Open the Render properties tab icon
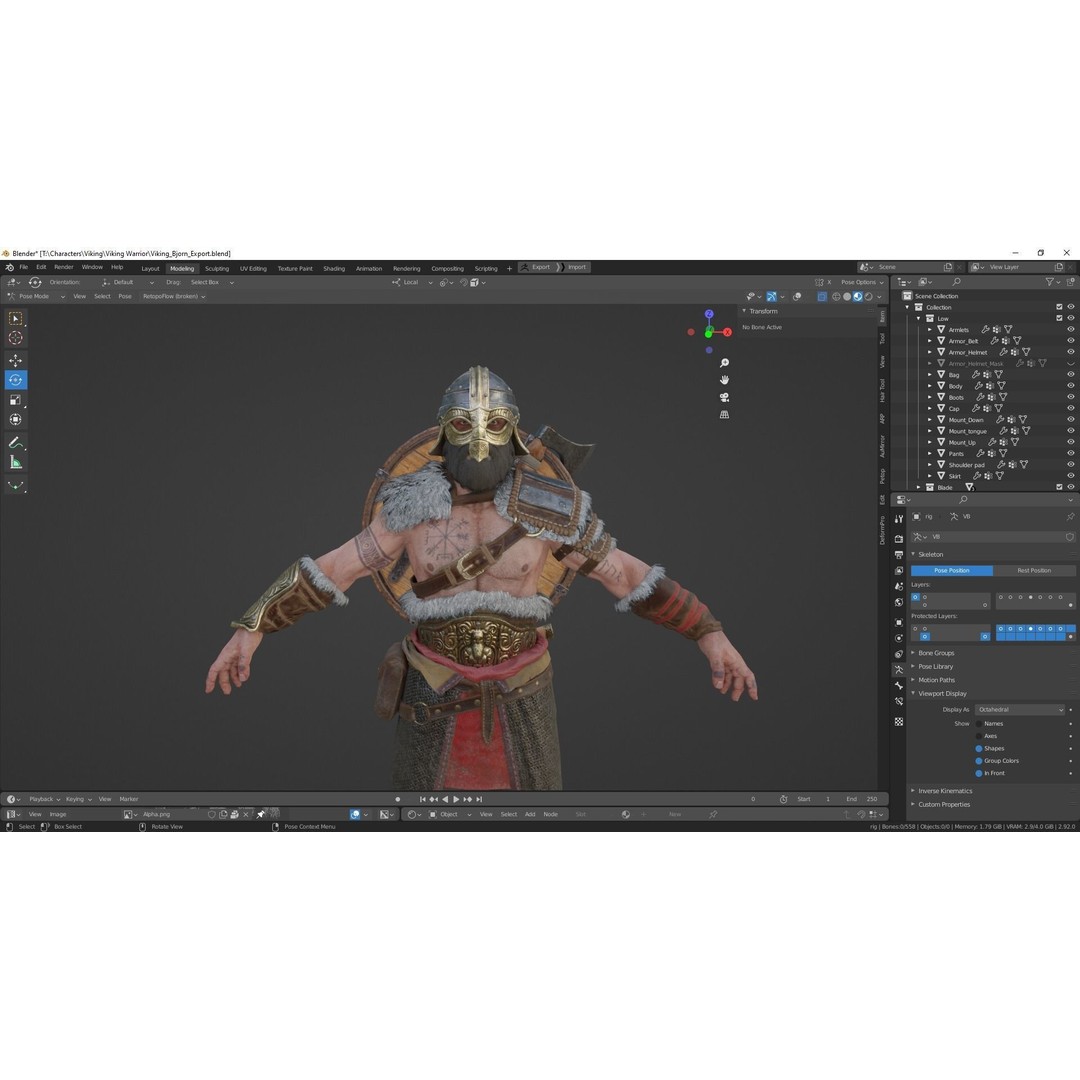The image size is (1080, 1080). coord(899,539)
